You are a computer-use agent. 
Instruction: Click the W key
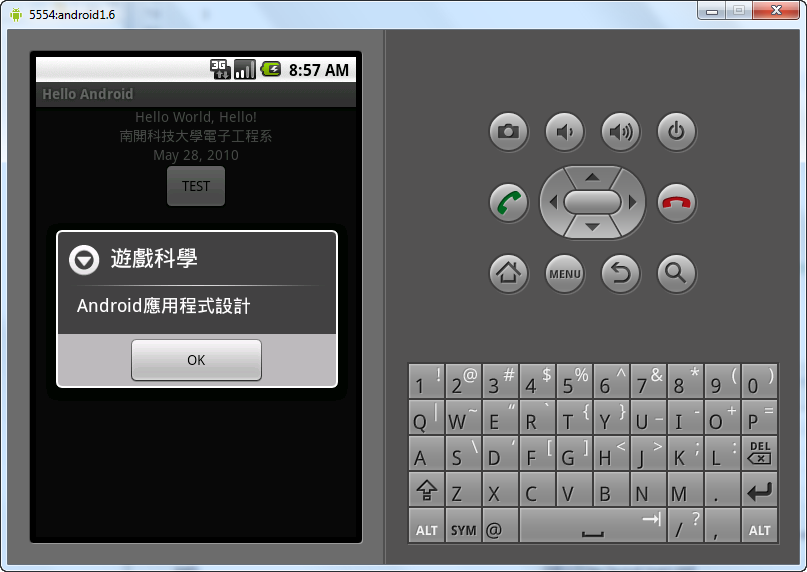tap(464, 417)
